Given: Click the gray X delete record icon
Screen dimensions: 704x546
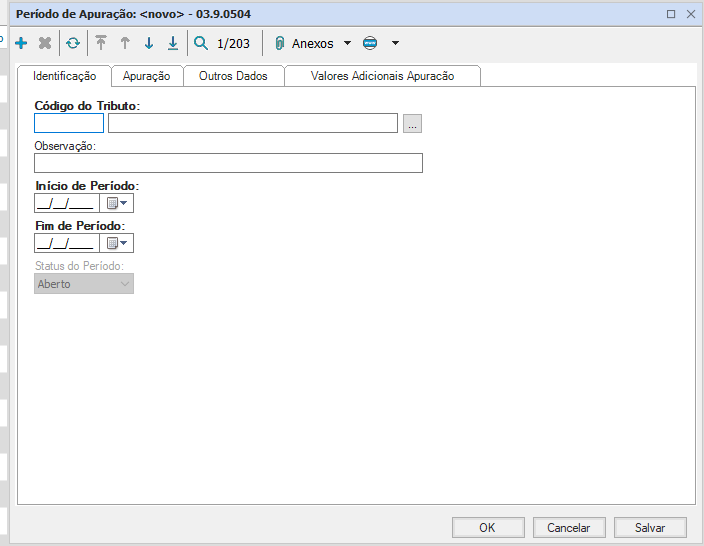Looking at the screenshot, I should click(45, 44).
